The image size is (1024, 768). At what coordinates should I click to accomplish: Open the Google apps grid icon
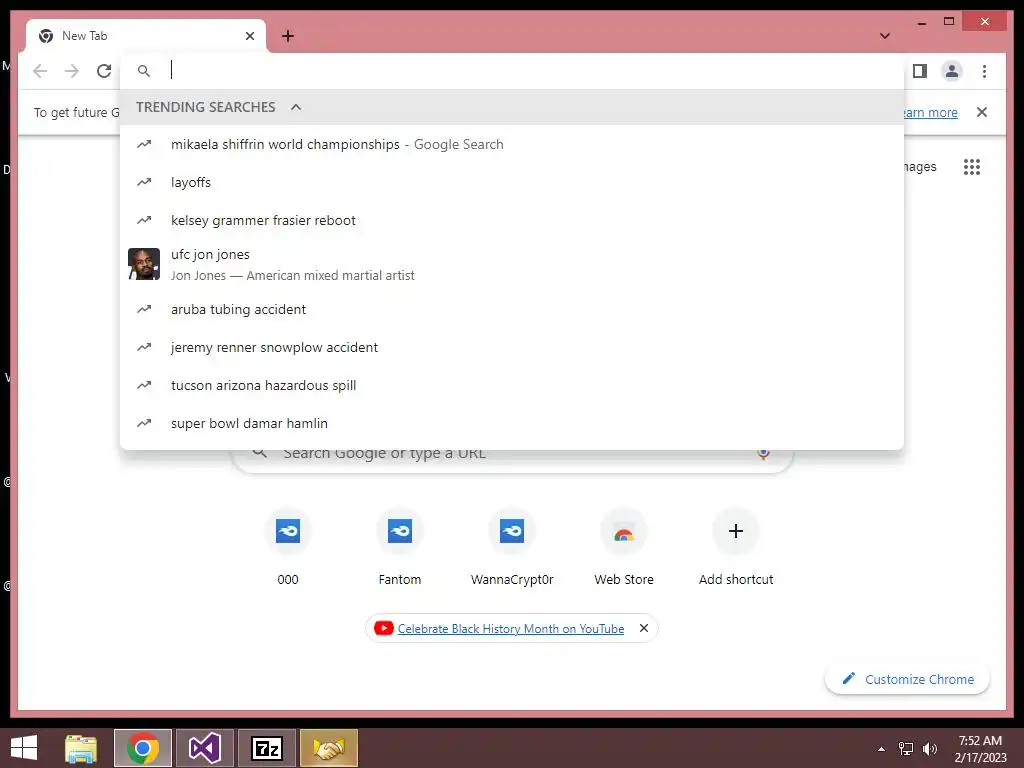click(x=972, y=167)
